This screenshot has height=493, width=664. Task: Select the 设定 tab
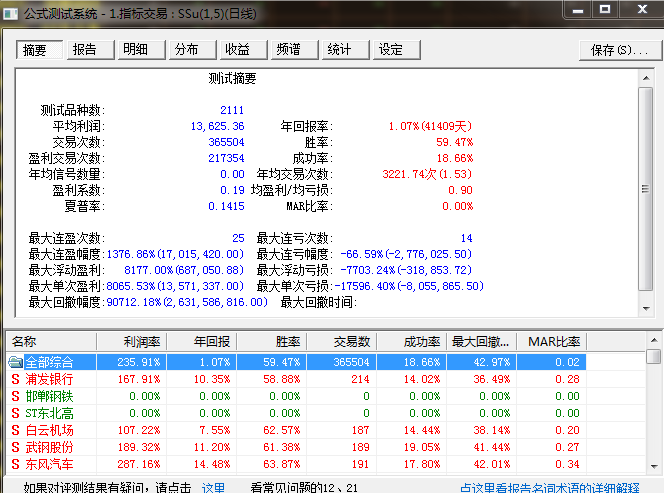(x=390, y=50)
